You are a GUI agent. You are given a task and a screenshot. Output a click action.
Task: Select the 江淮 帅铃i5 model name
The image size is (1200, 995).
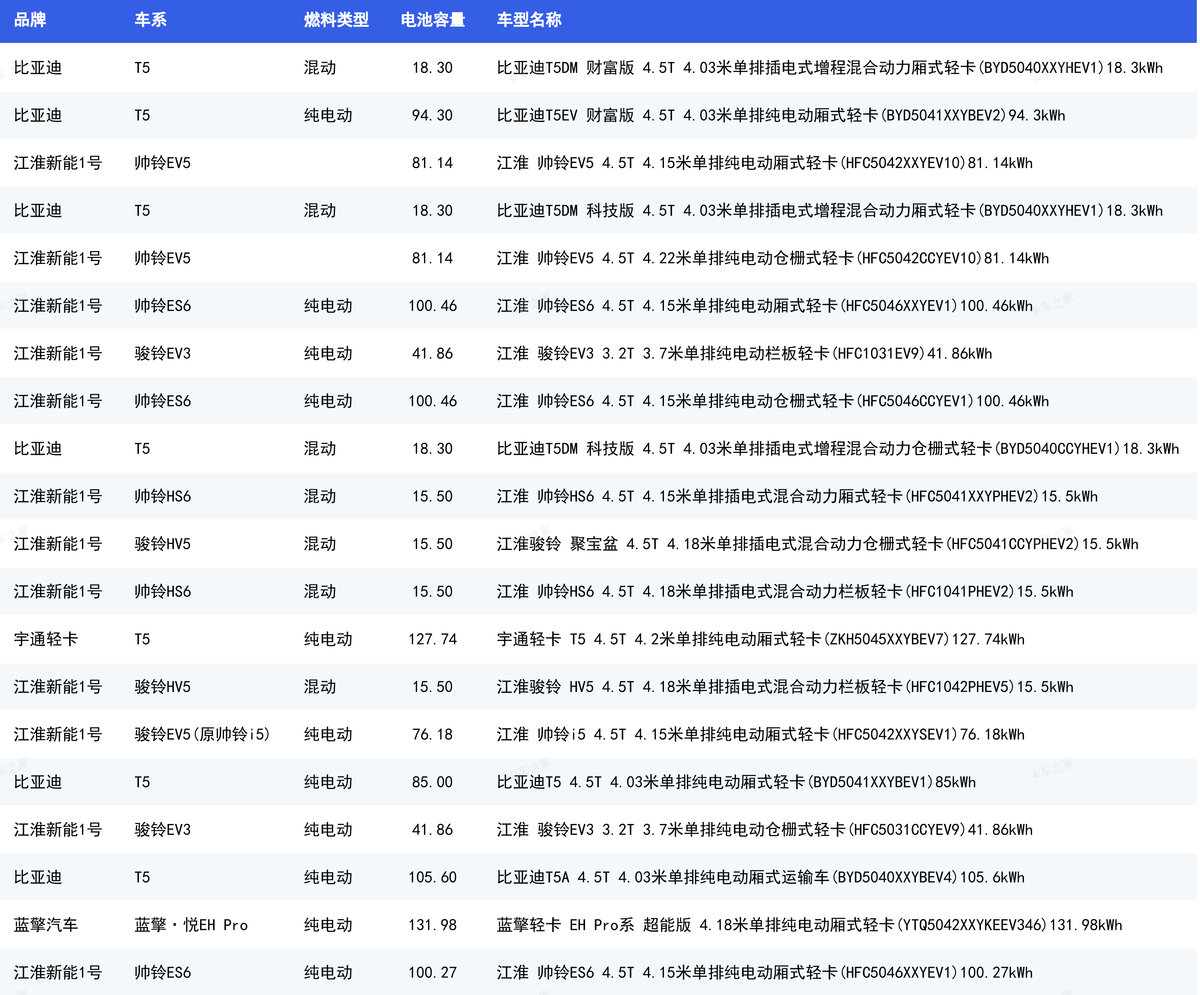click(x=761, y=734)
